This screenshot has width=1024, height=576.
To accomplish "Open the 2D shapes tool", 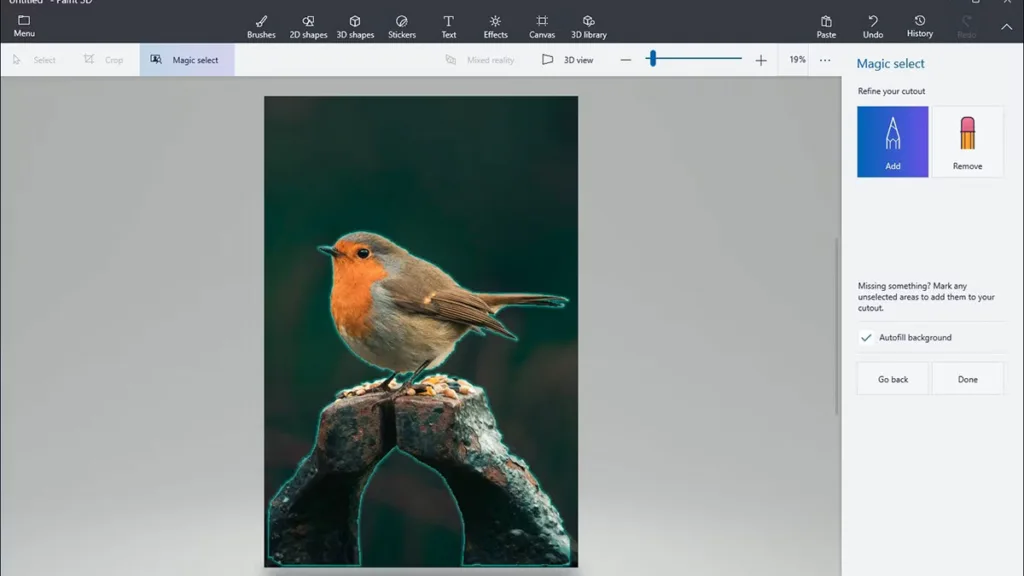I will click(308, 27).
